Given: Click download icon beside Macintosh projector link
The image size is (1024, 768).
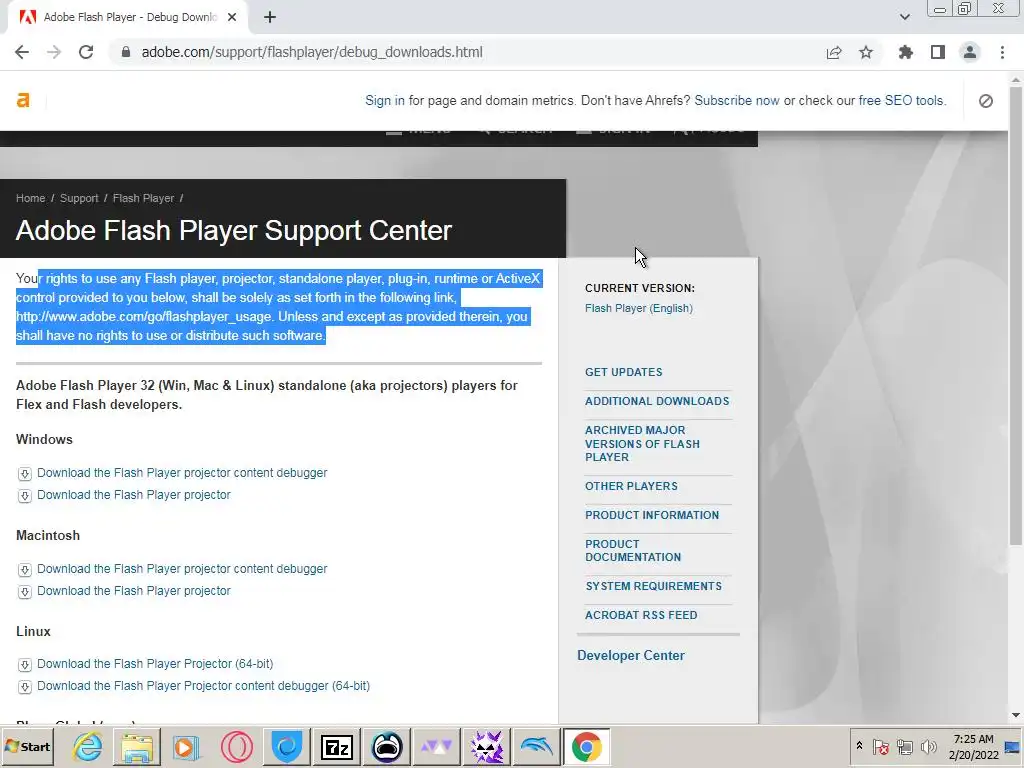Looking at the screenshot, I should (25, 592).
